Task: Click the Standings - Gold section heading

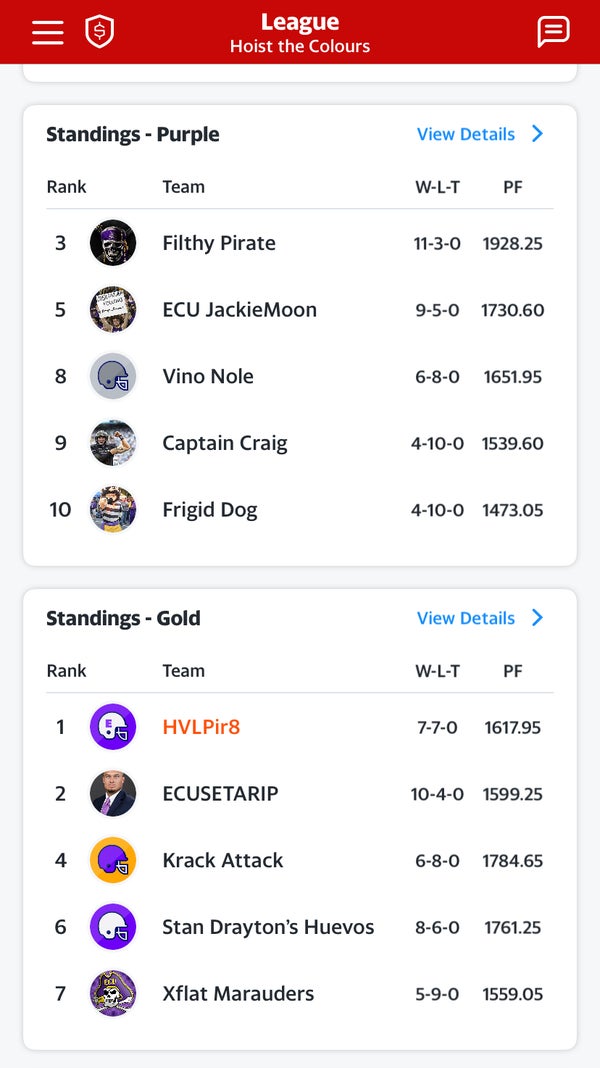Action: click(x=123, y=618)
